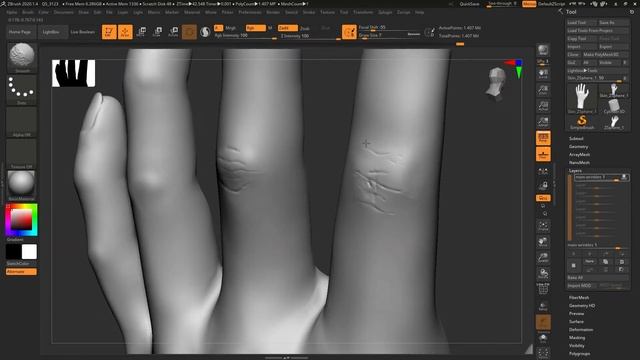Open the current brush thumbnail
The height and width of the screenshot is (360, 640).
point(22,57)
